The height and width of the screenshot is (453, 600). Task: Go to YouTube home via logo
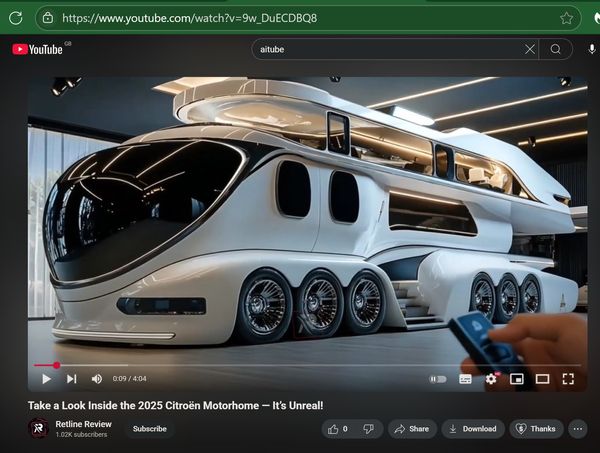[38, 49]
